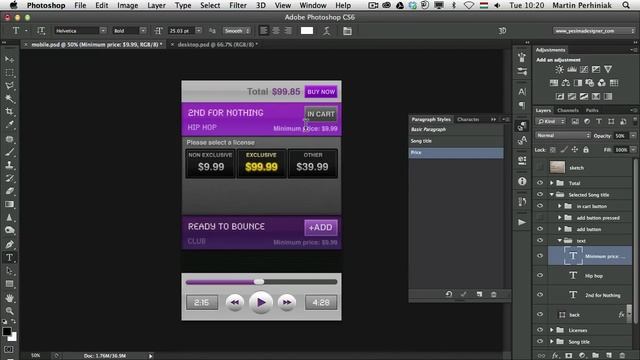The height and width of the screenshot is (360, 640).
Task: Hide the Minimum price text layer
Action: coord(540,256)
